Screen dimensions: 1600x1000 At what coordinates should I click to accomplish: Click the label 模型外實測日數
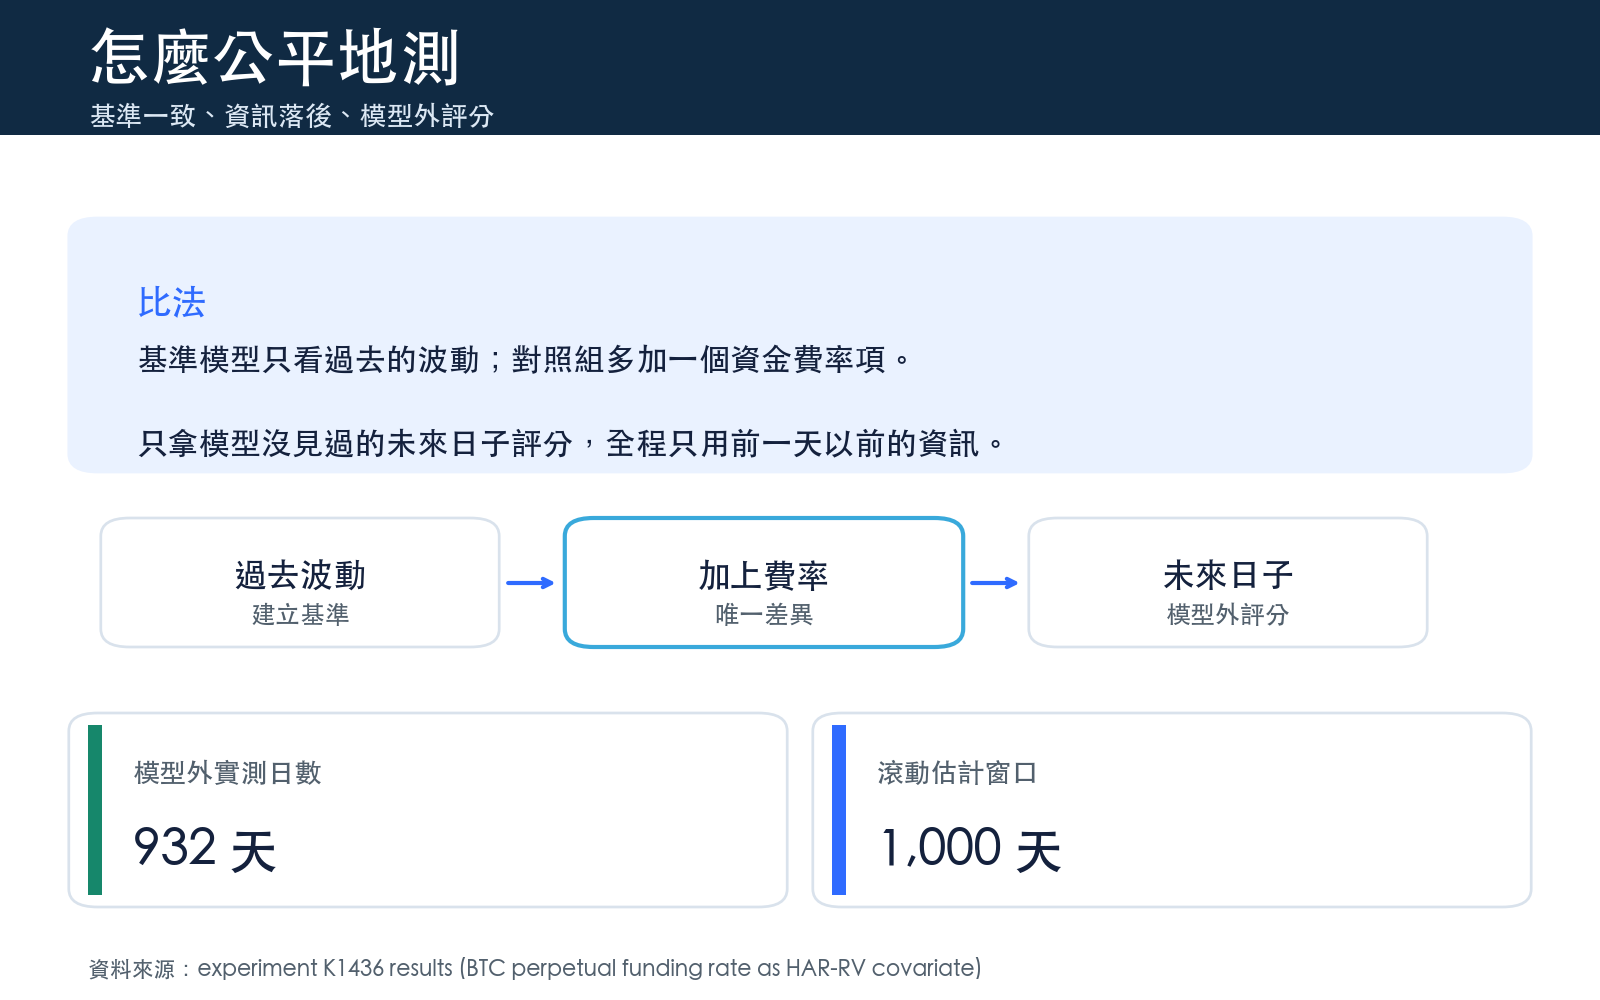[x=228, y=772]
